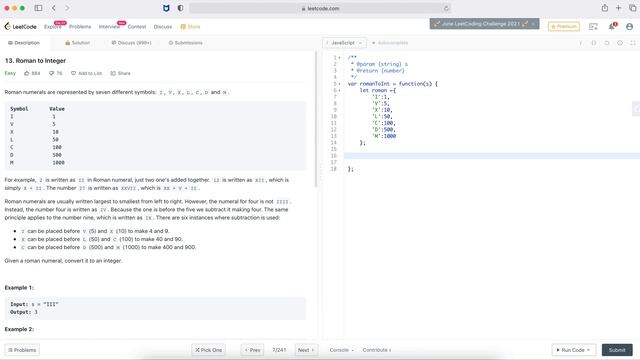The height and width of the screenshot is (360, 640).
Task: Click the privacy report half-shield icon
Action: (180, 8)
